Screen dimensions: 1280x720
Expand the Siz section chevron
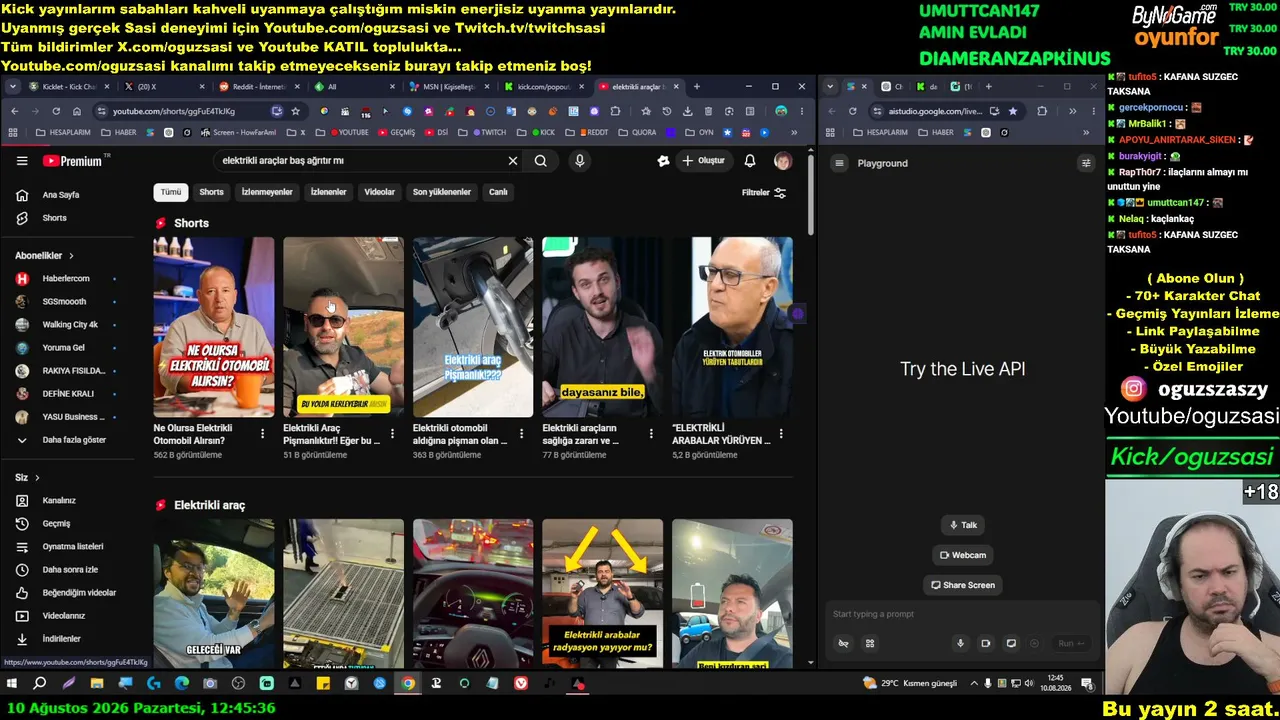pyautogui.click(x=37, y=478)
